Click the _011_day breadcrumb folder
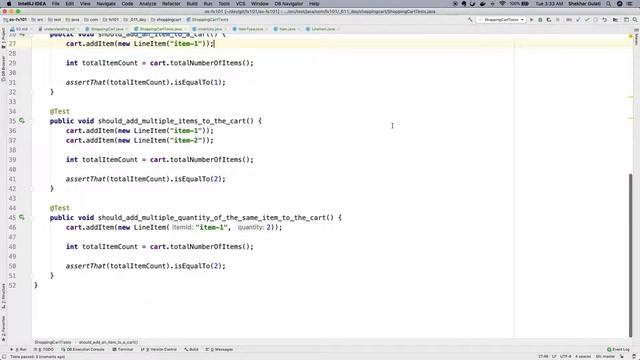 [x=135, y=20]
